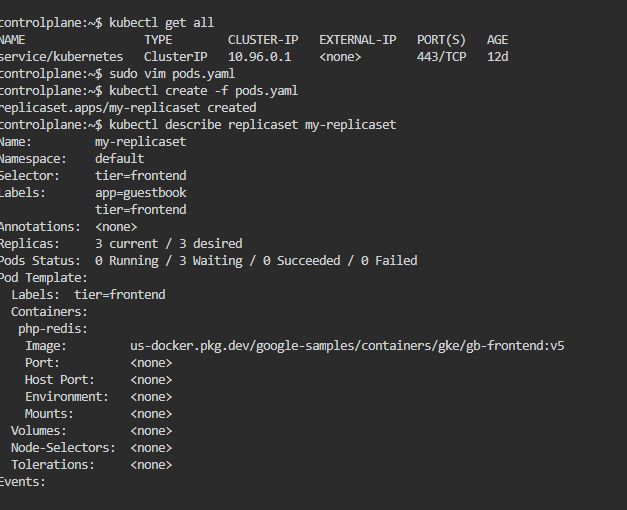Click the 'app=guestbook' label text

click(140, 192)
